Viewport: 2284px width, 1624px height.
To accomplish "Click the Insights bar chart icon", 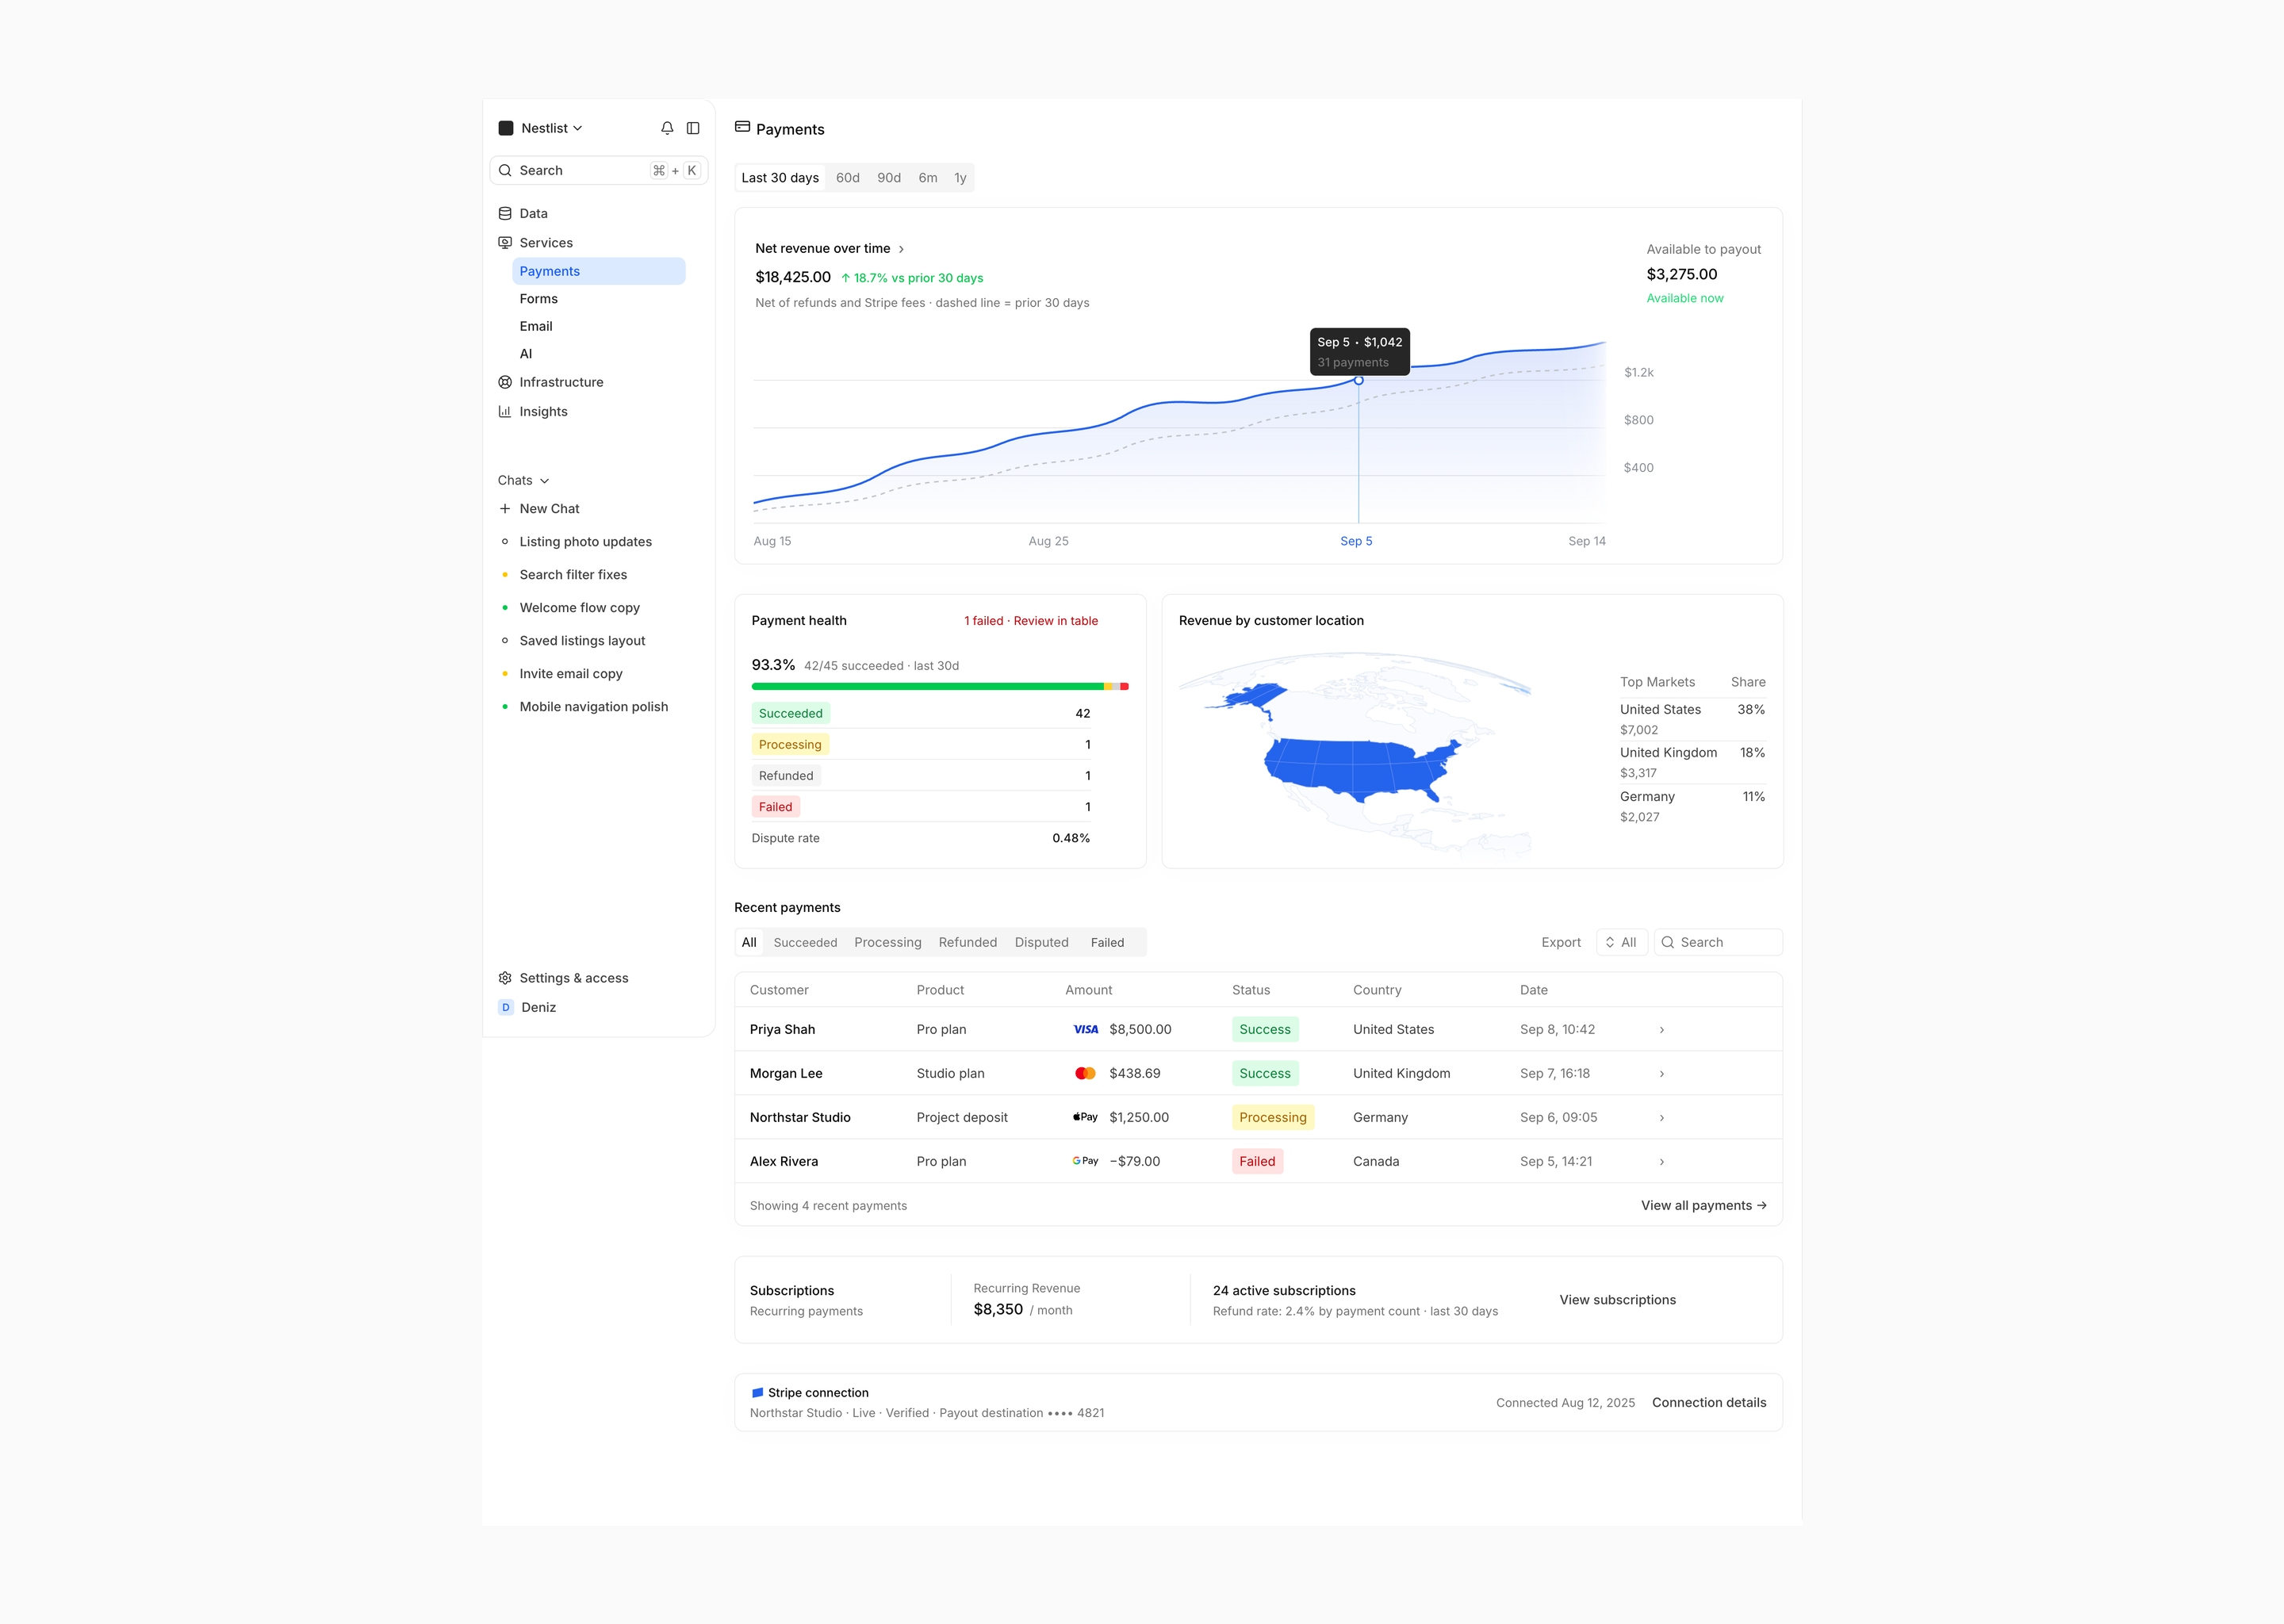I will click(505, 411).
